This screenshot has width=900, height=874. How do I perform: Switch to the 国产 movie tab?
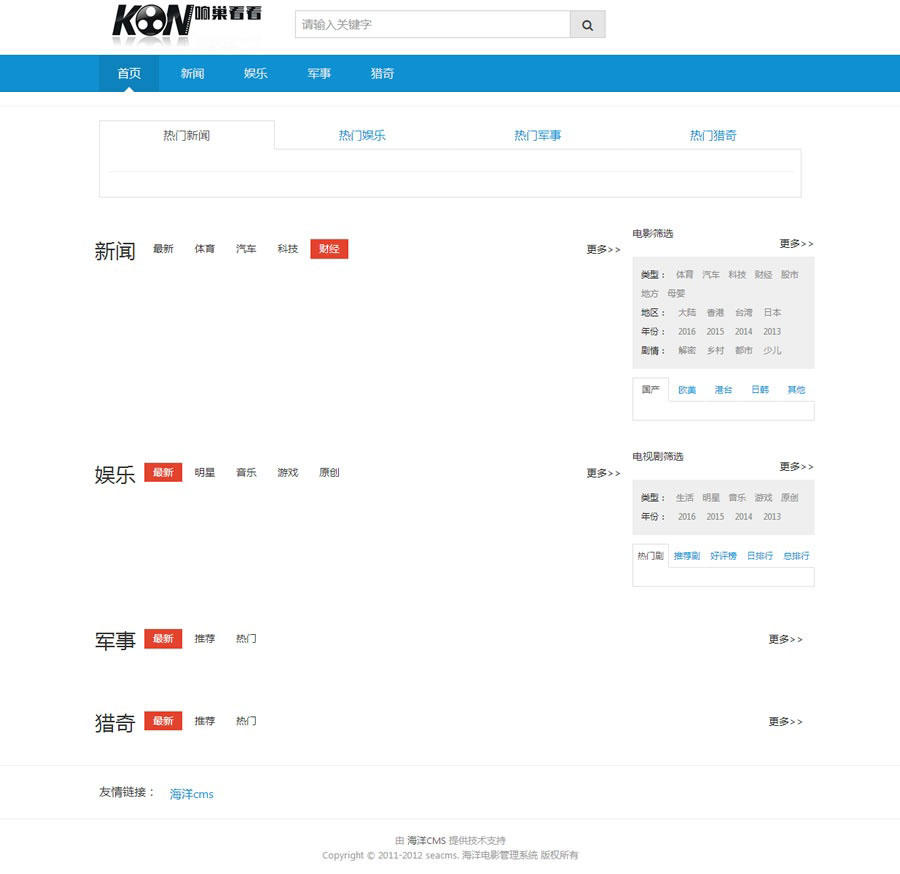pyautogui.click(x=650, y=390)
